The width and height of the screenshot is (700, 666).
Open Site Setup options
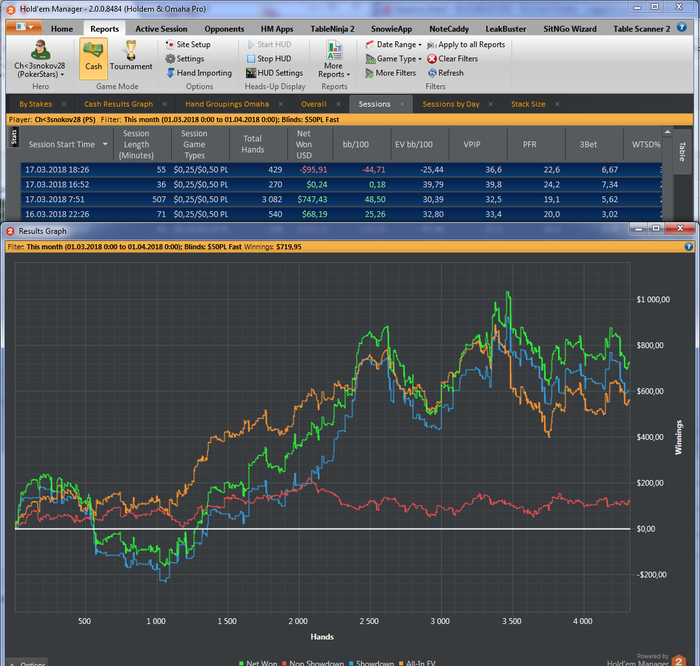(x=188, y=44)
